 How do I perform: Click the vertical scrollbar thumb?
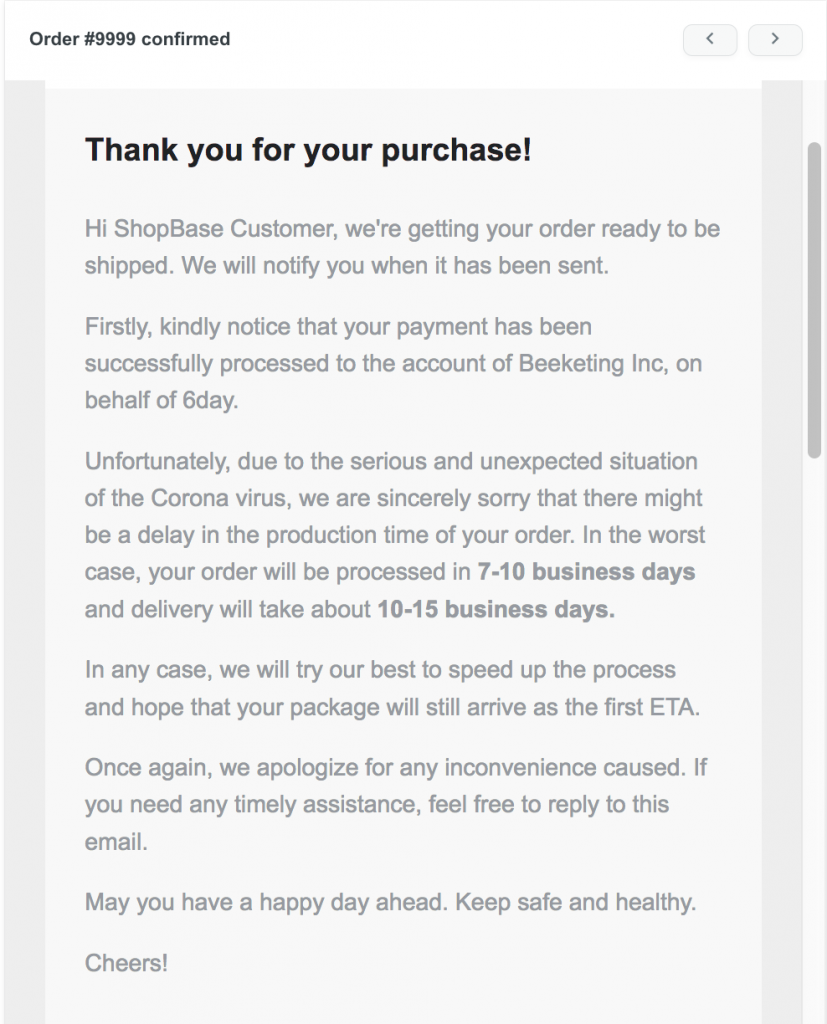click(814, 300)
